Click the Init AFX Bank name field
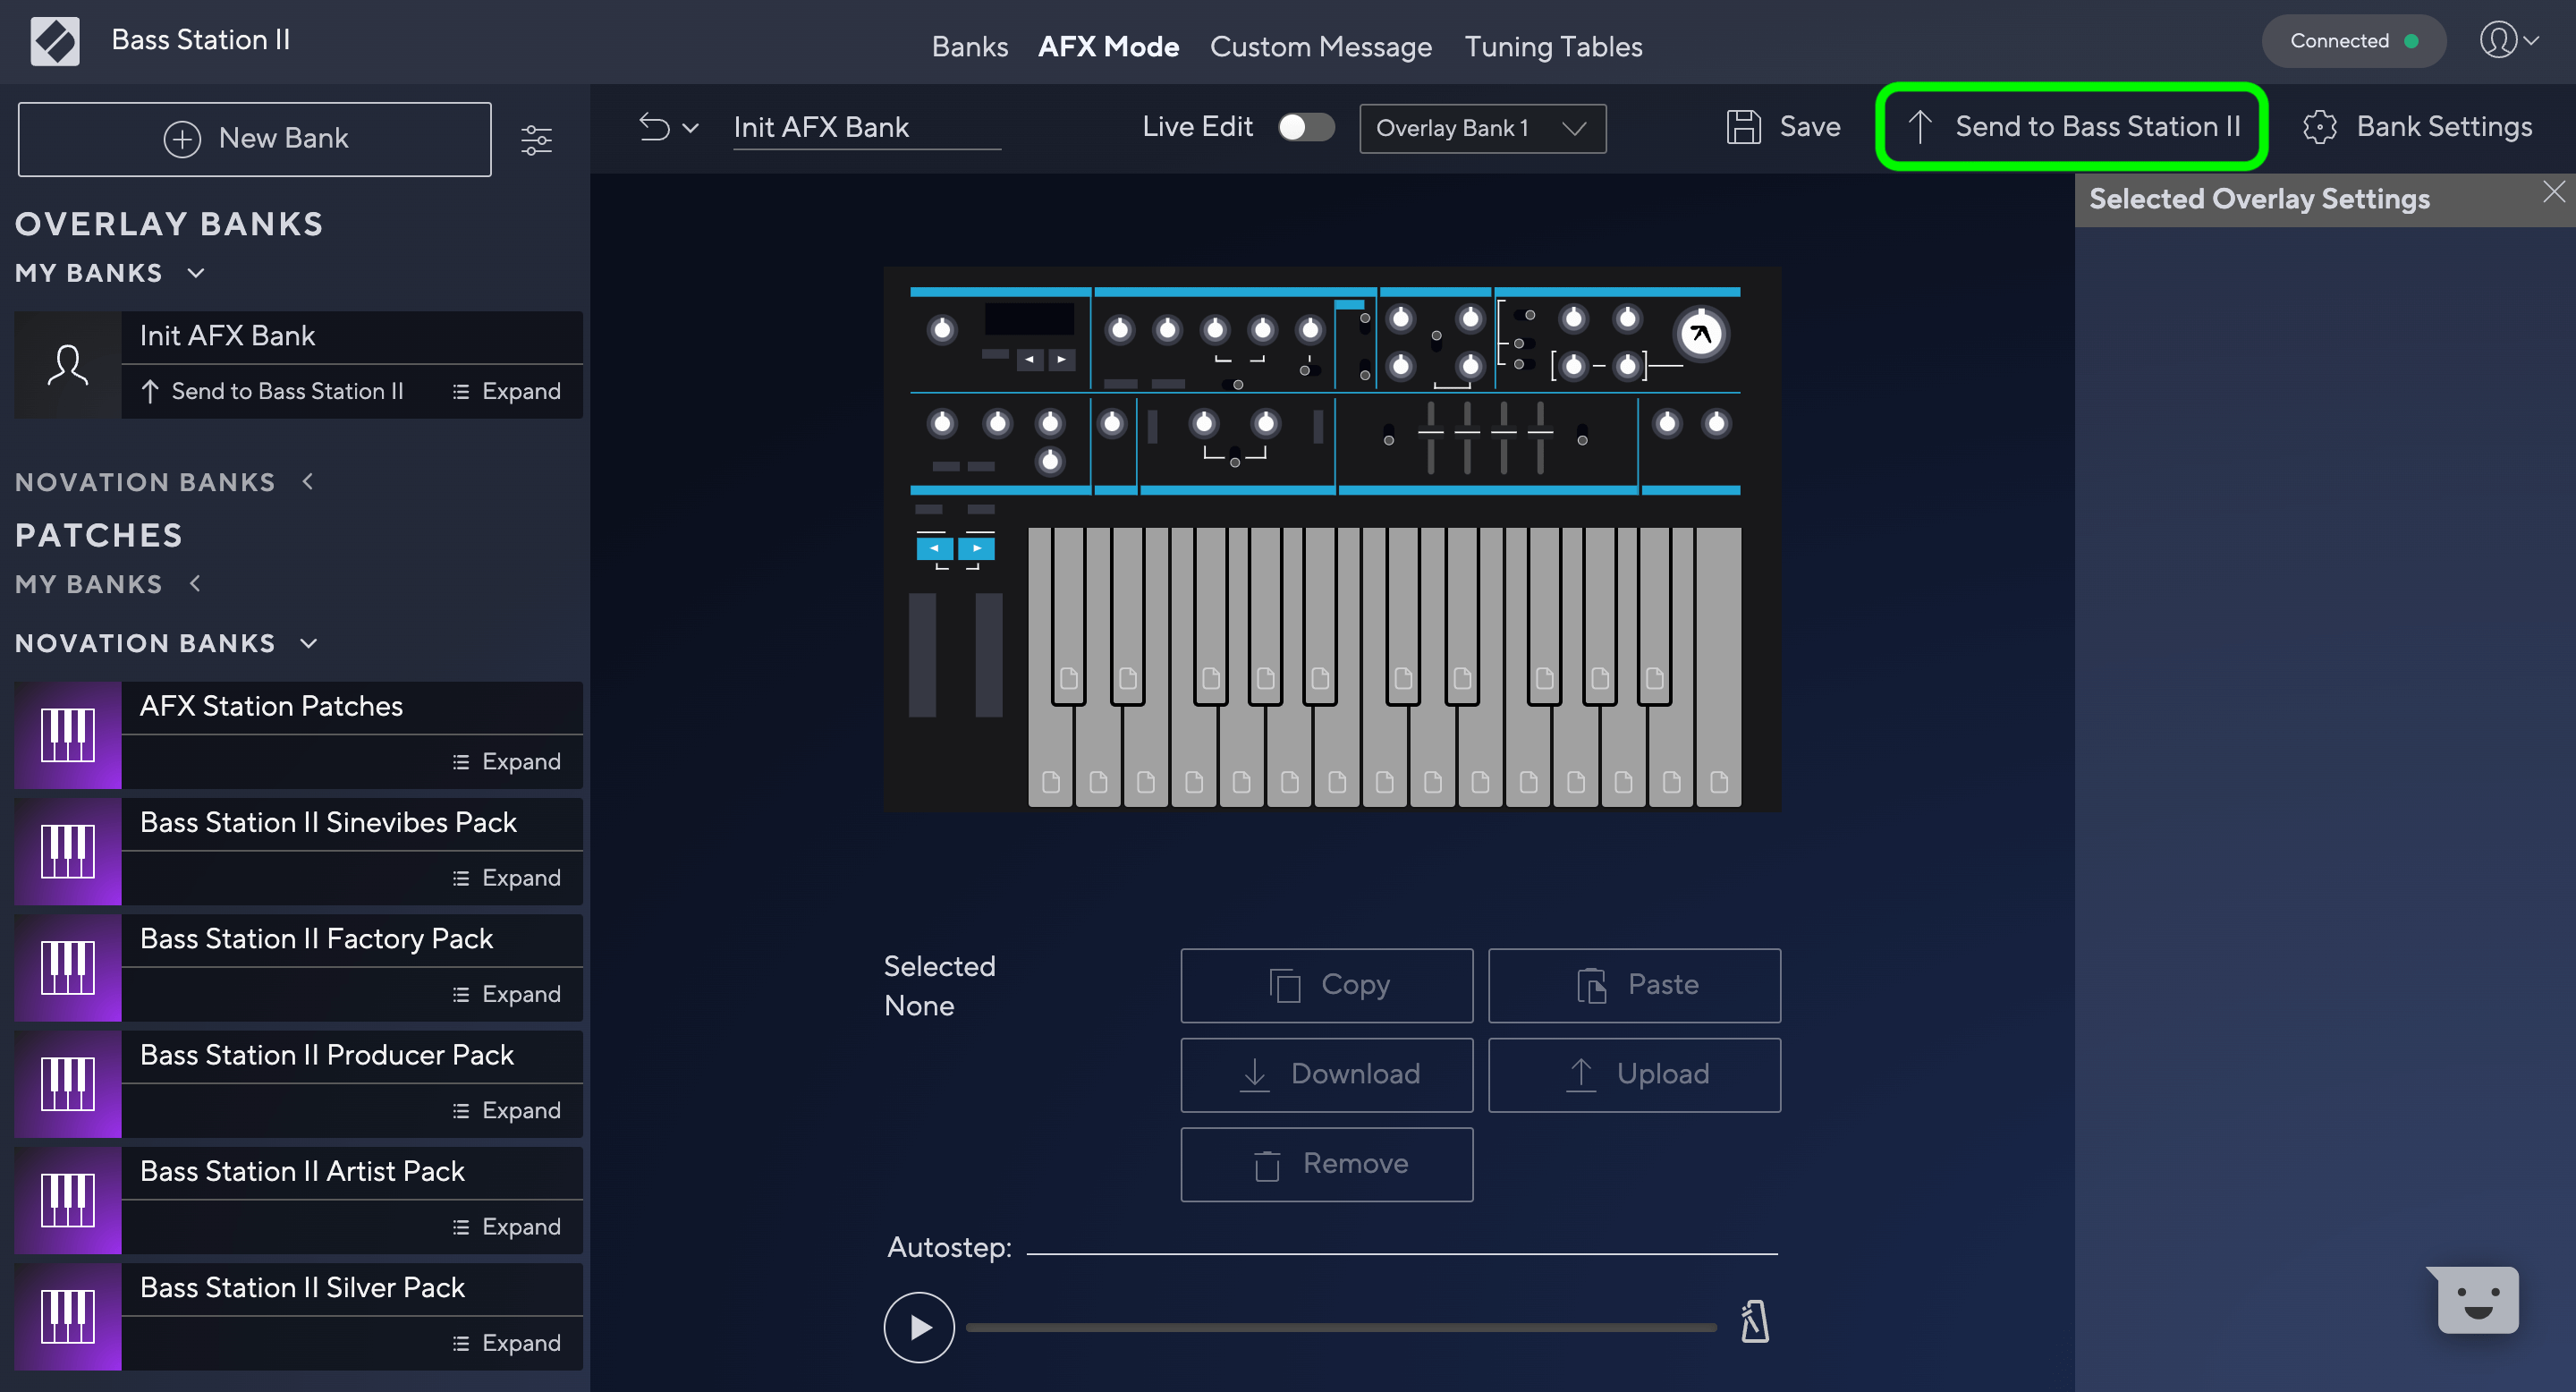 (866, 128)
